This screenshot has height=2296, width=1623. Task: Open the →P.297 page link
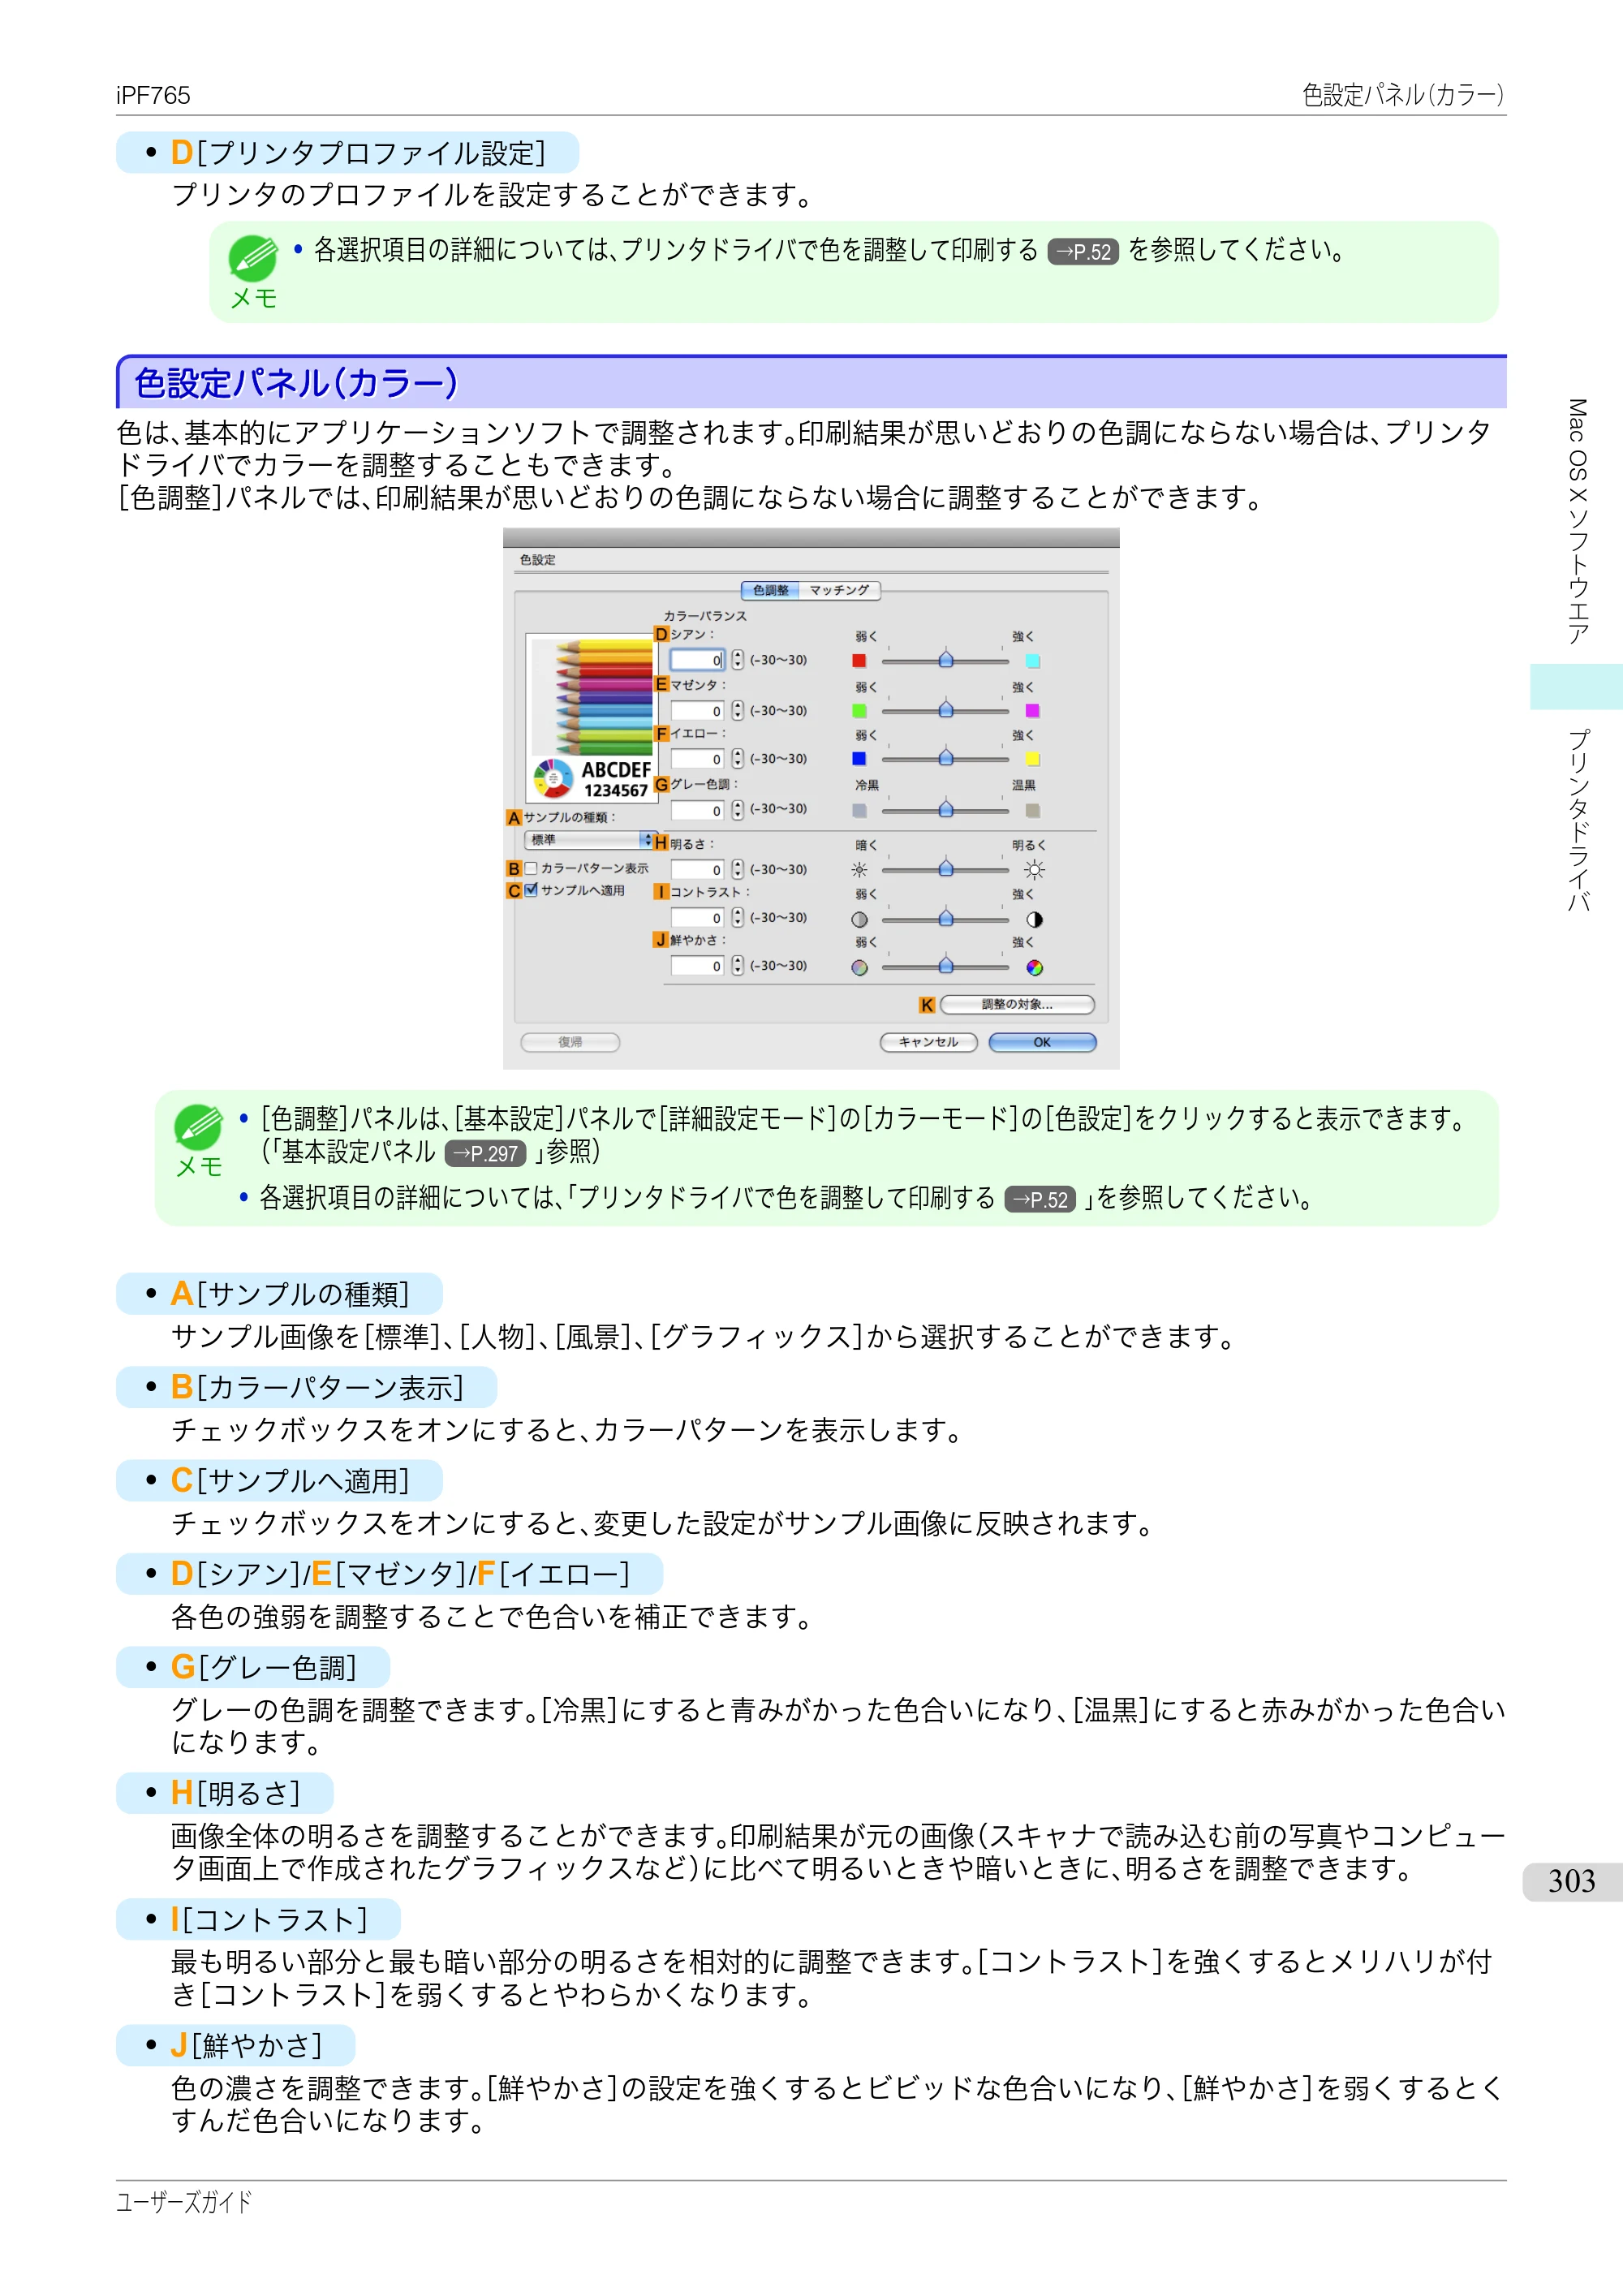point(485,1154)
